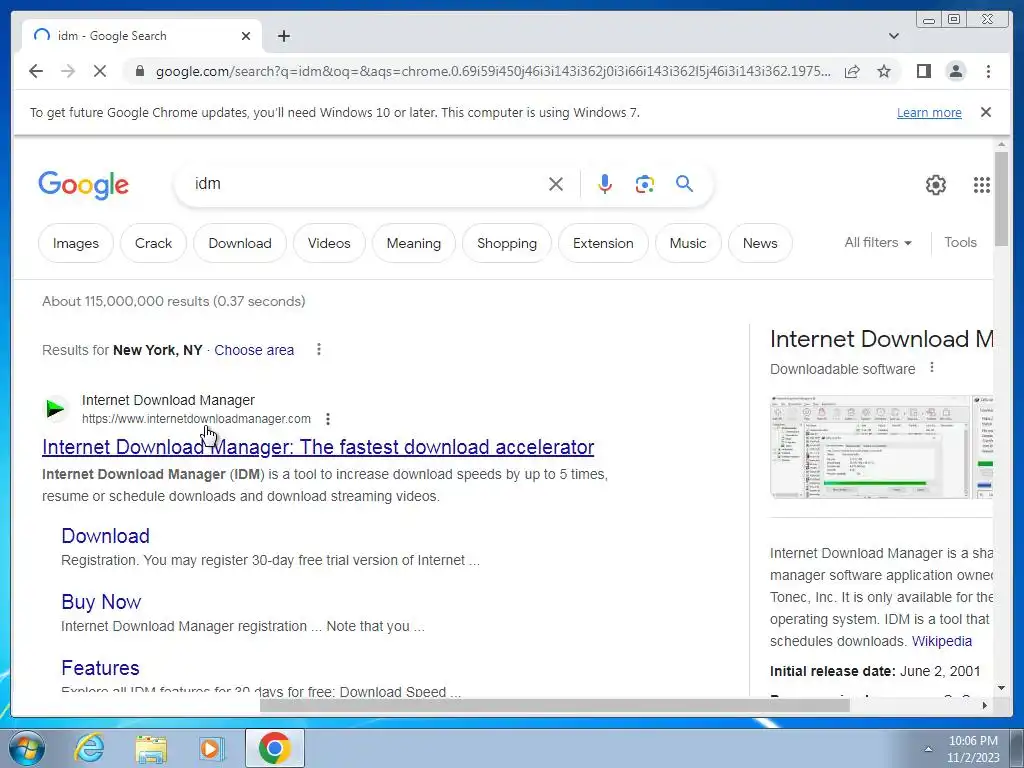Viewport: 1024px width, 768px height.
Task: Dismiss the Chrome update notice bar
Action: (986, 112)
